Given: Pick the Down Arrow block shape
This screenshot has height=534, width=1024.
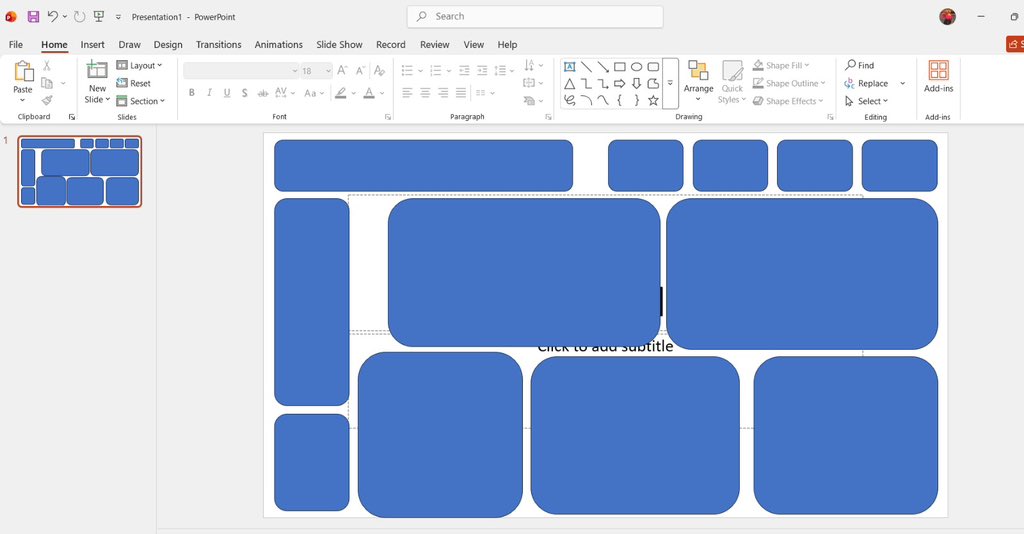Looking at the screenshot, I should 636,84.
